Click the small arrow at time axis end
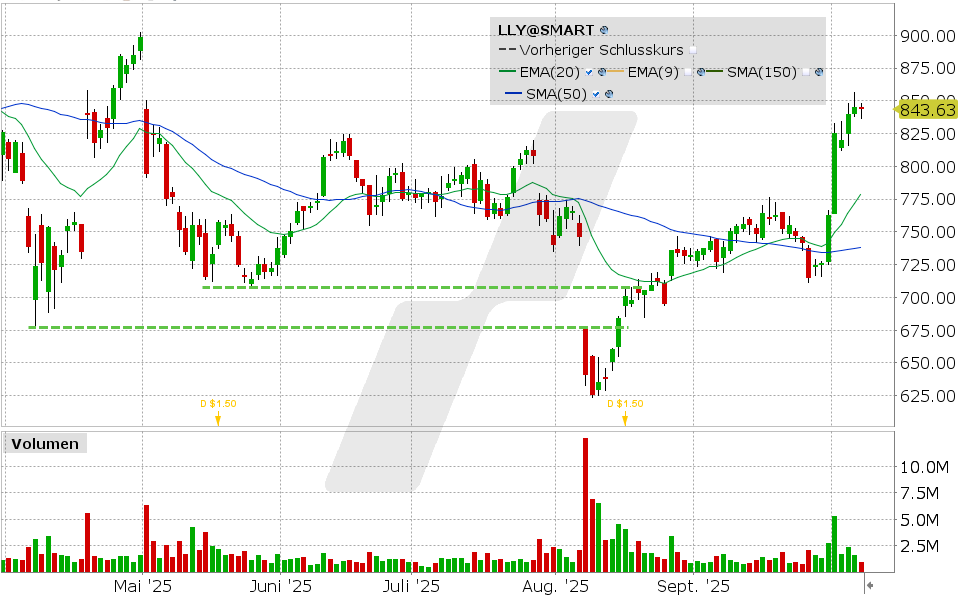 click(869, 584)
